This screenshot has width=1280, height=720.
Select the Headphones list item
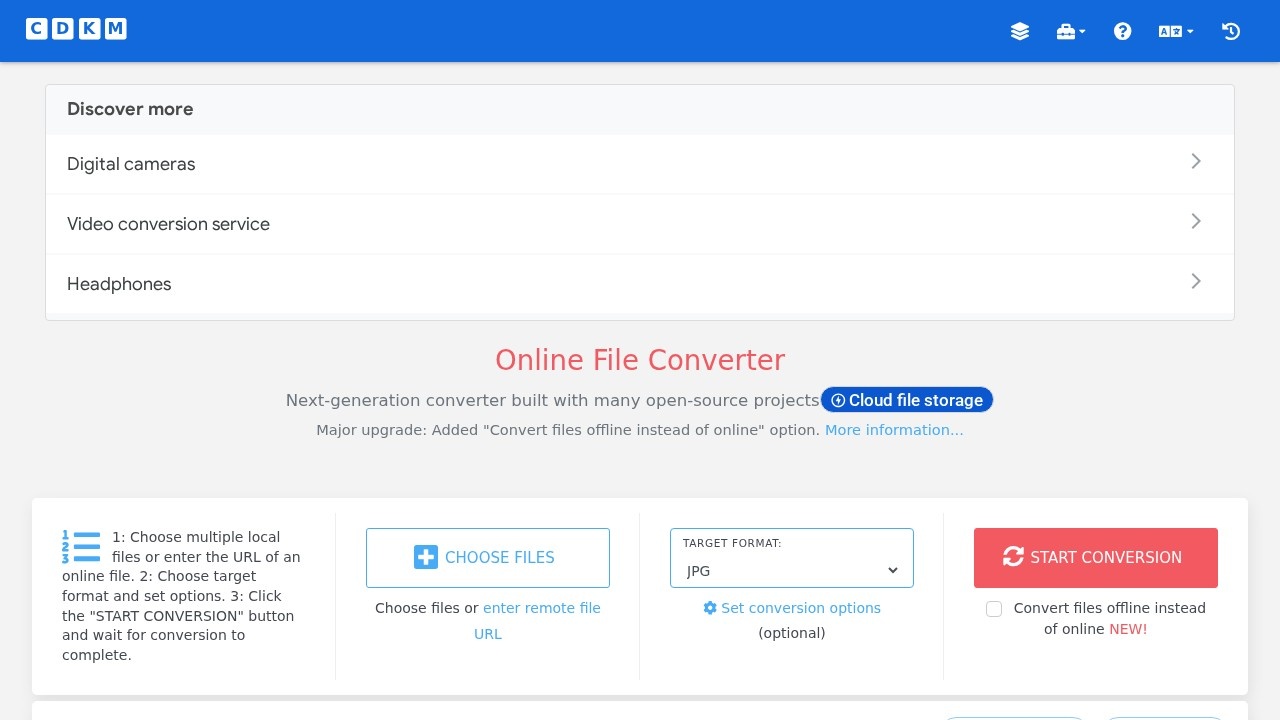119,284
